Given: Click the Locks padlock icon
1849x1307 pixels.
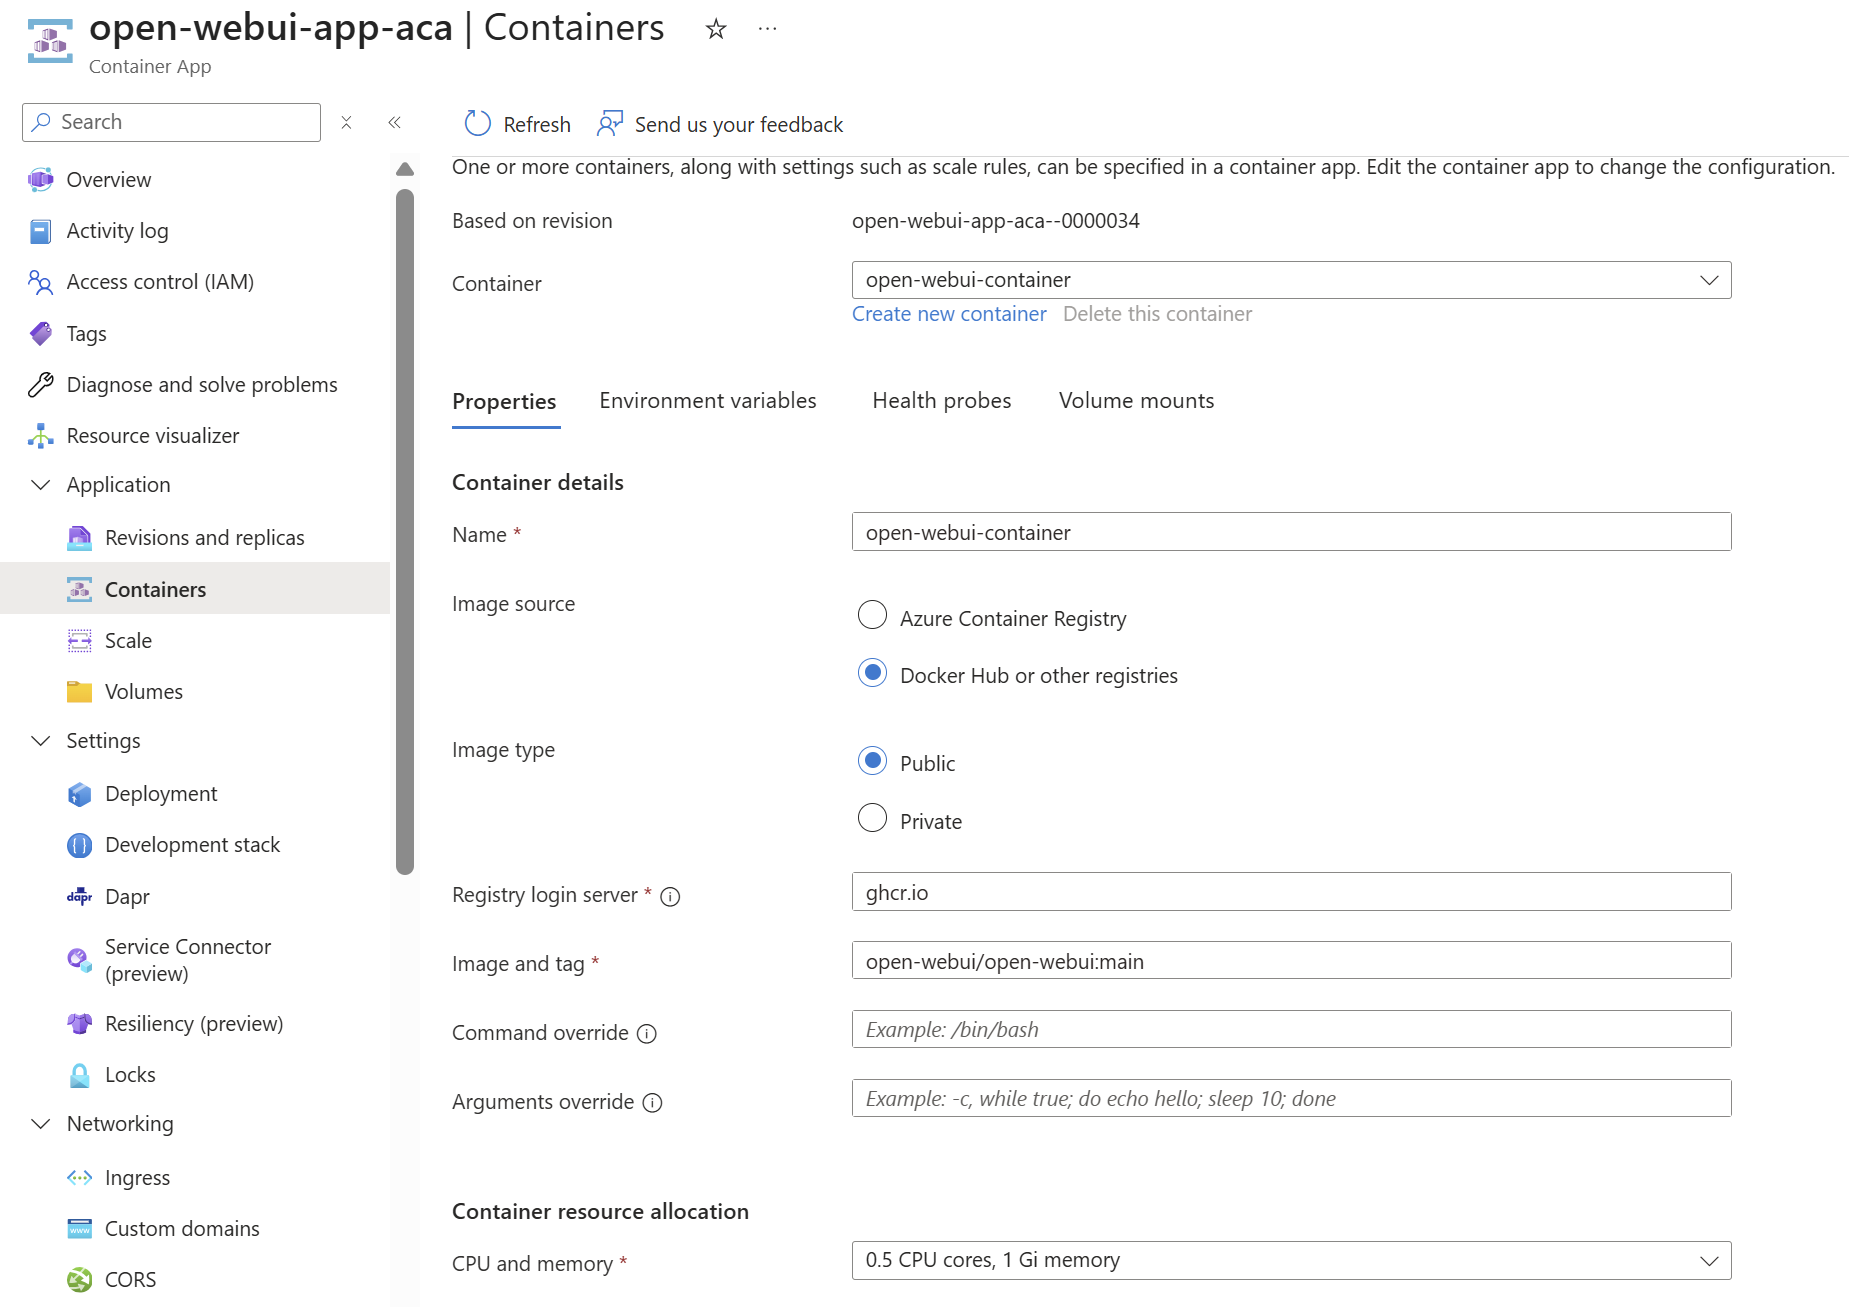Looking at the screenshot, I should (x=79, y=1075).
